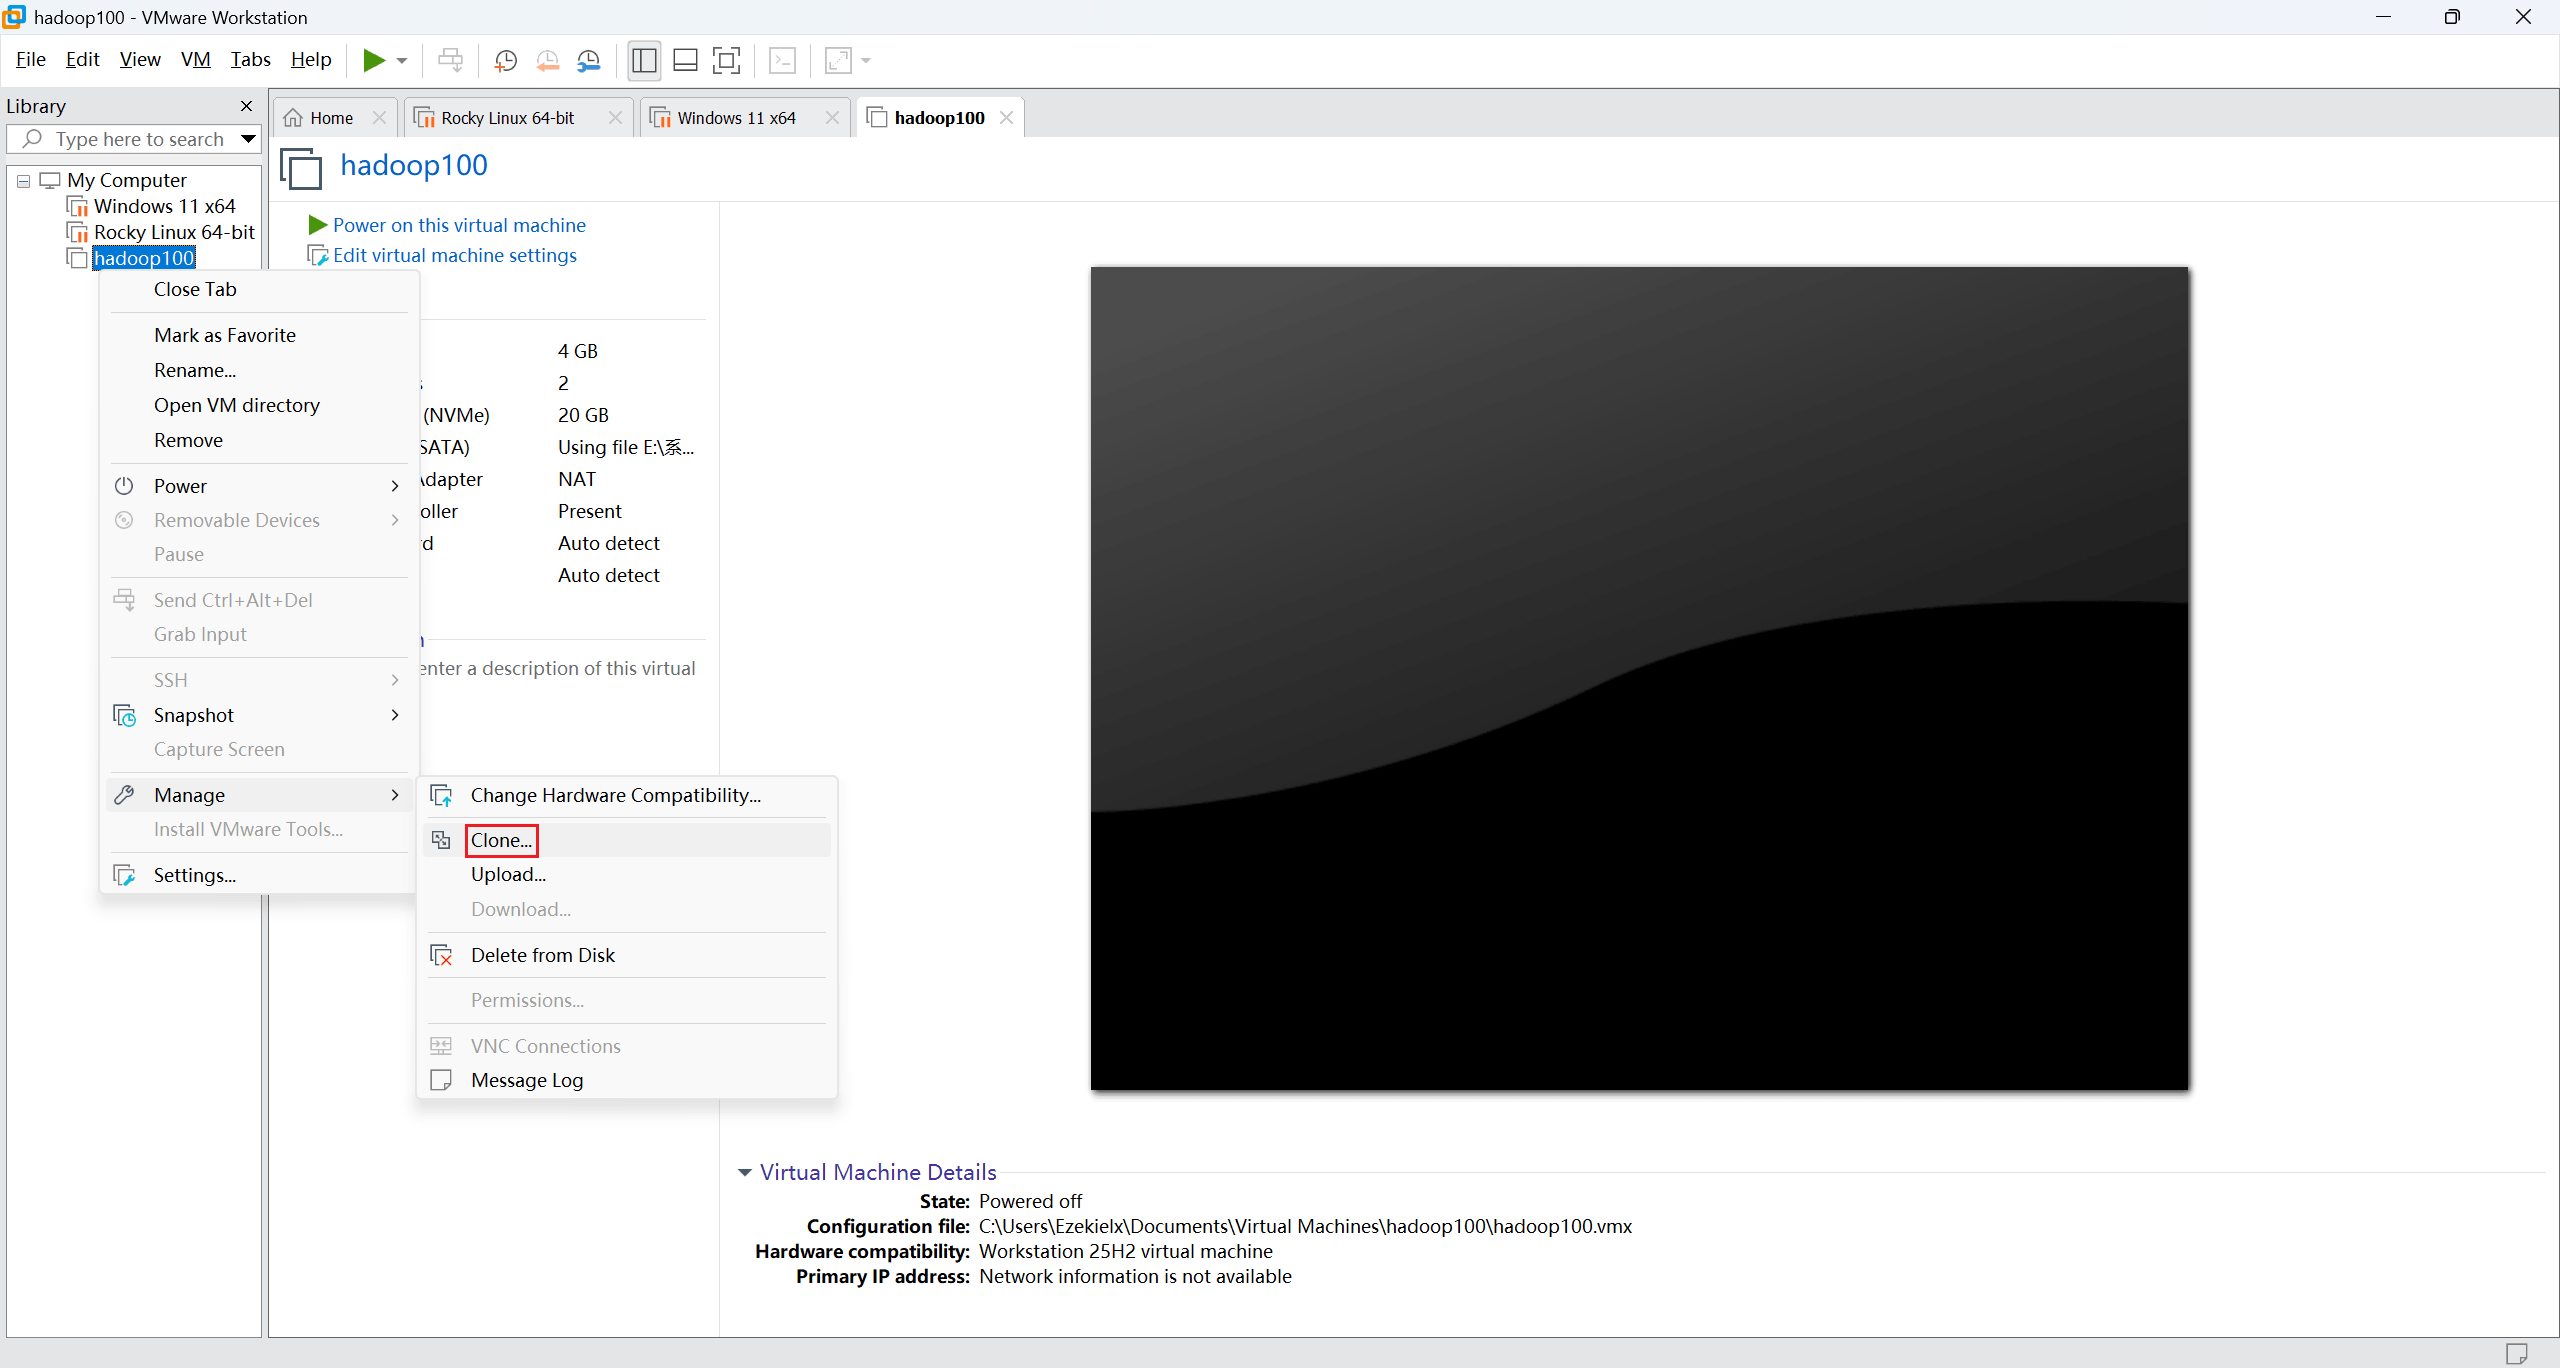Image resolution: width=2560 pixels, height=1368 pixels.
Task: Click Change Hardware Compatibility icon
Action: (441, 796)
